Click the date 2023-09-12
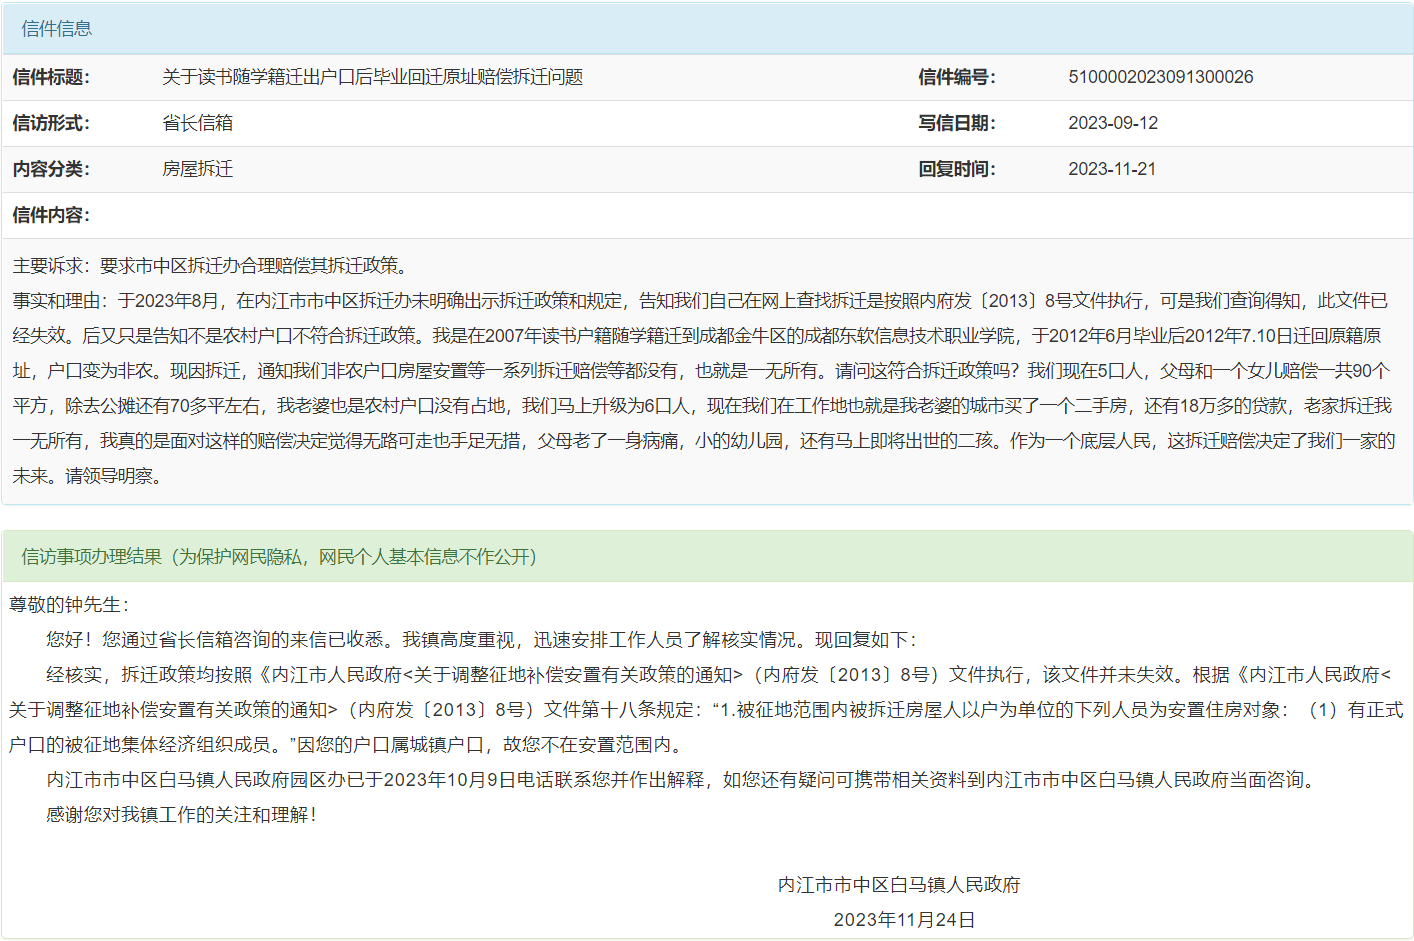 [x=1113, y=123]
